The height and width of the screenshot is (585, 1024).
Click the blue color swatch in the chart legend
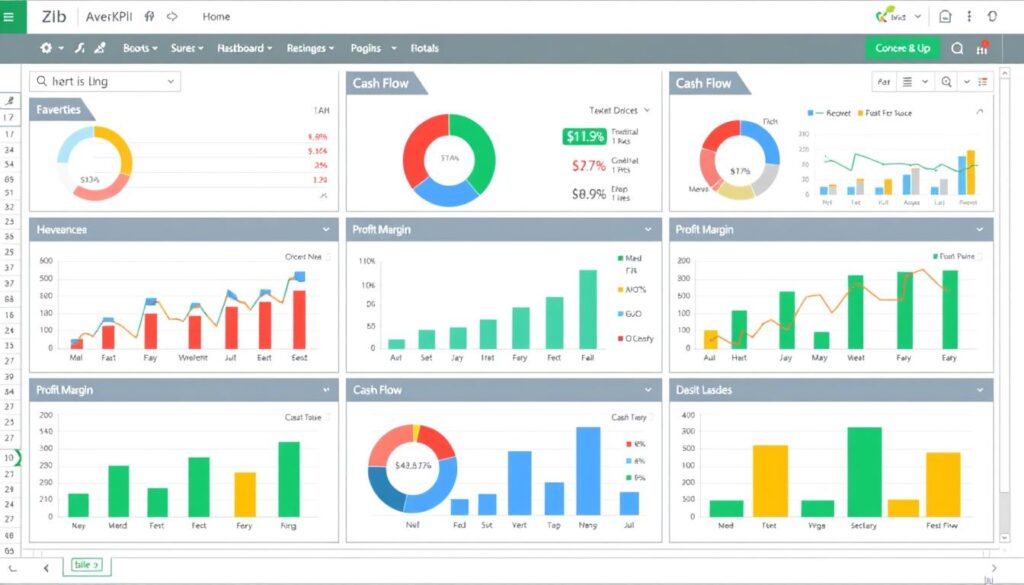point(622,314)
